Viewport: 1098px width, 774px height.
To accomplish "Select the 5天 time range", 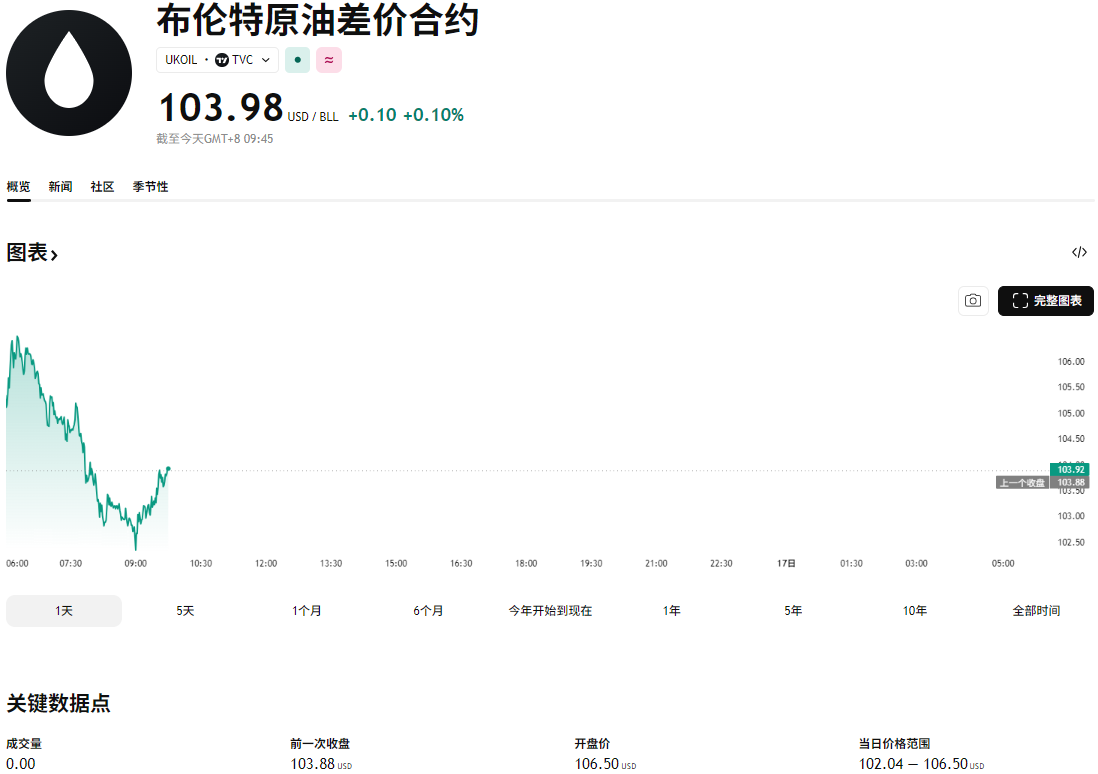I will click(x=185, y=611).
